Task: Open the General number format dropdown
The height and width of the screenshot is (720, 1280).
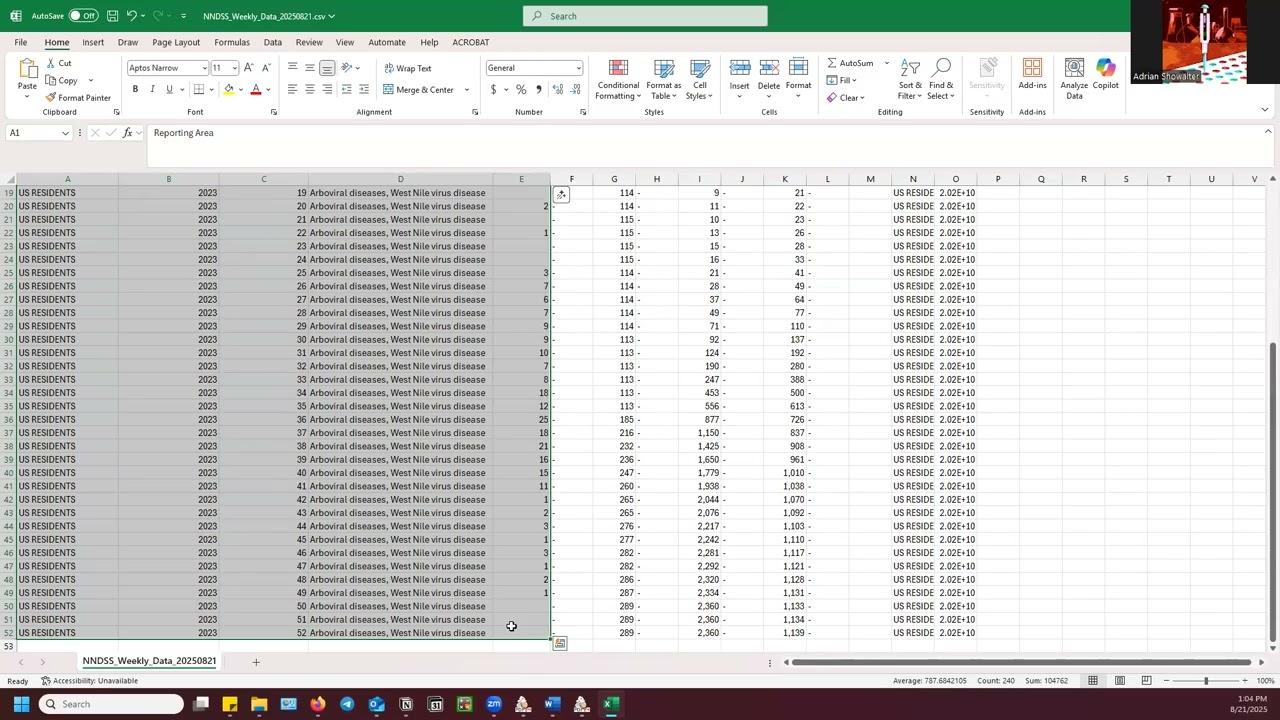Action: [578, 68]
